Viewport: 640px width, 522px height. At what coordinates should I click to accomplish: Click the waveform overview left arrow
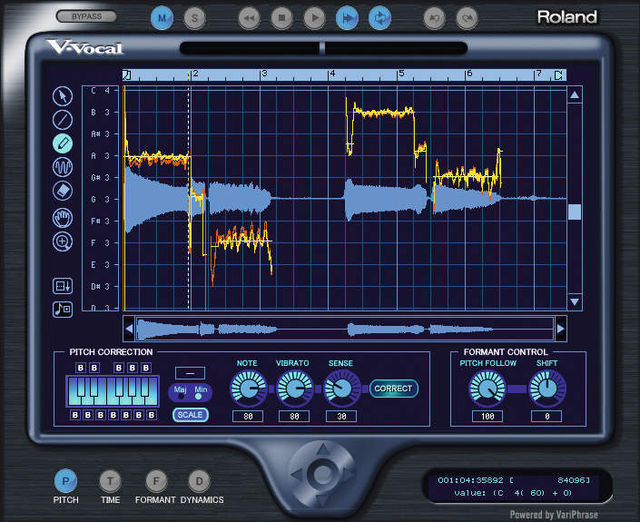[x=129, y=329]
